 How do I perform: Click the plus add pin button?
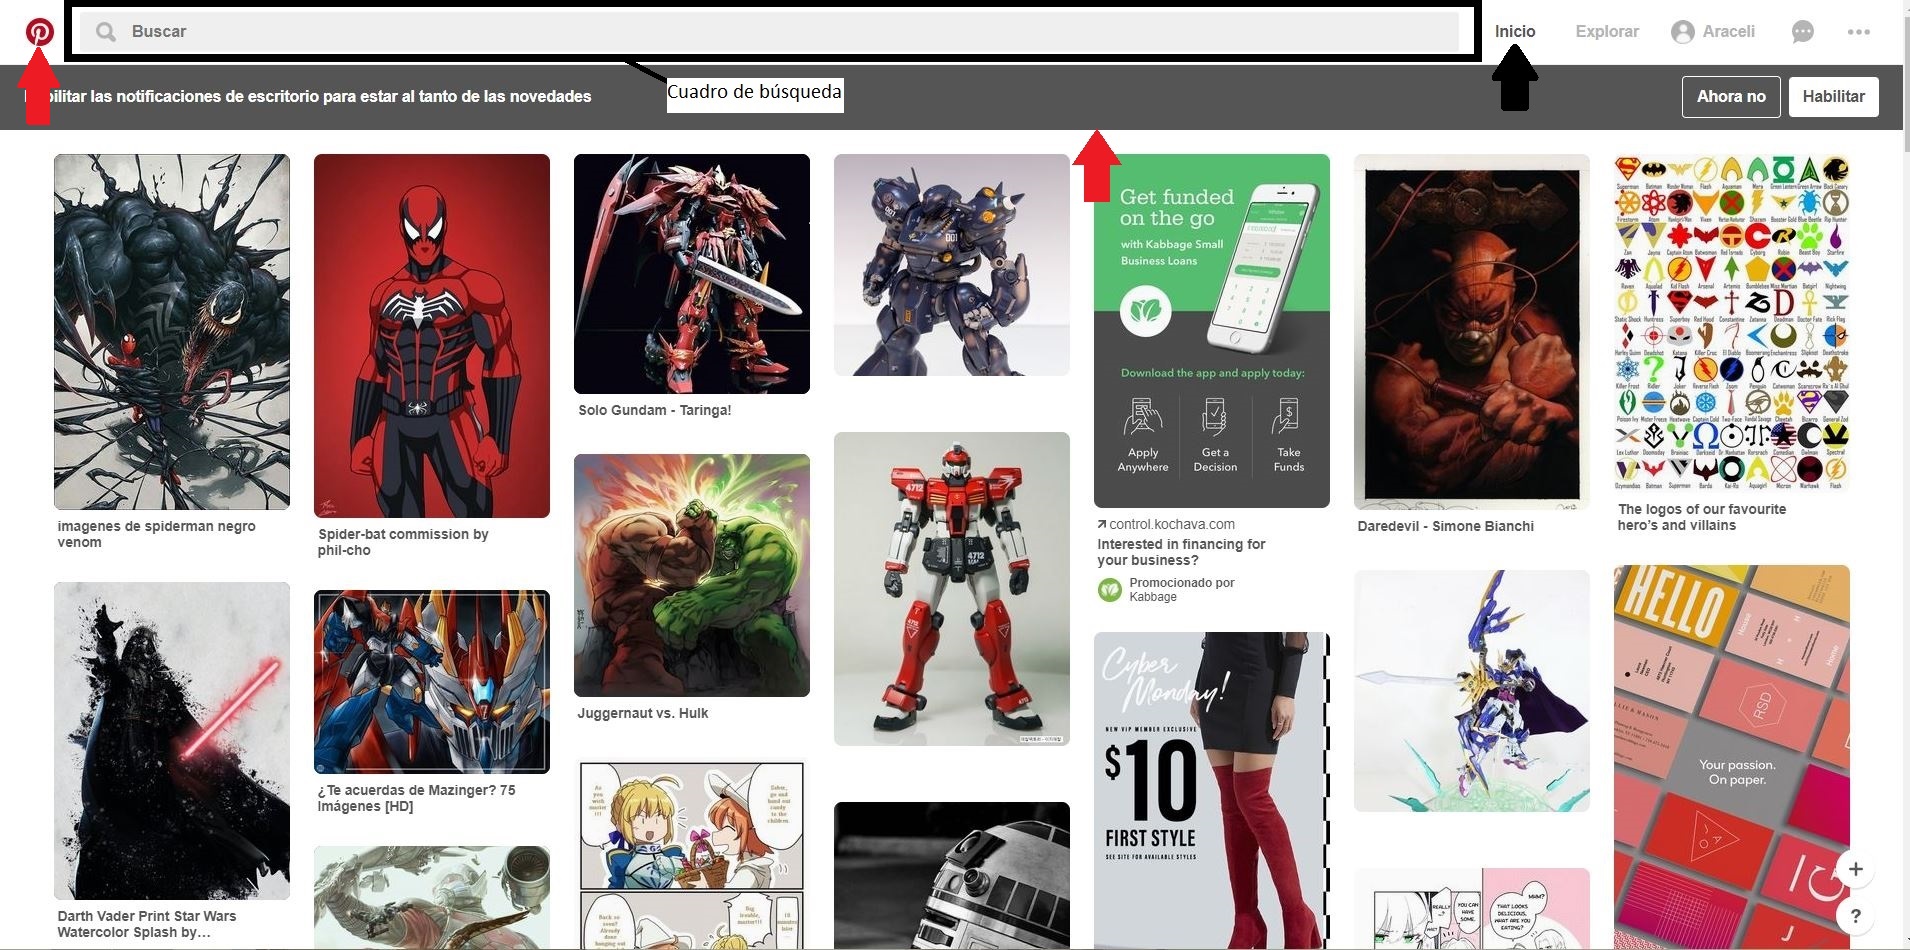(1856, 869)
